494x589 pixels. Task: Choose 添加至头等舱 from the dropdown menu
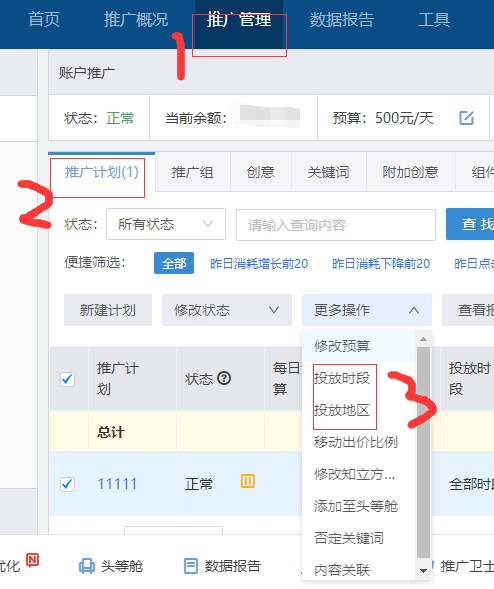358,506
